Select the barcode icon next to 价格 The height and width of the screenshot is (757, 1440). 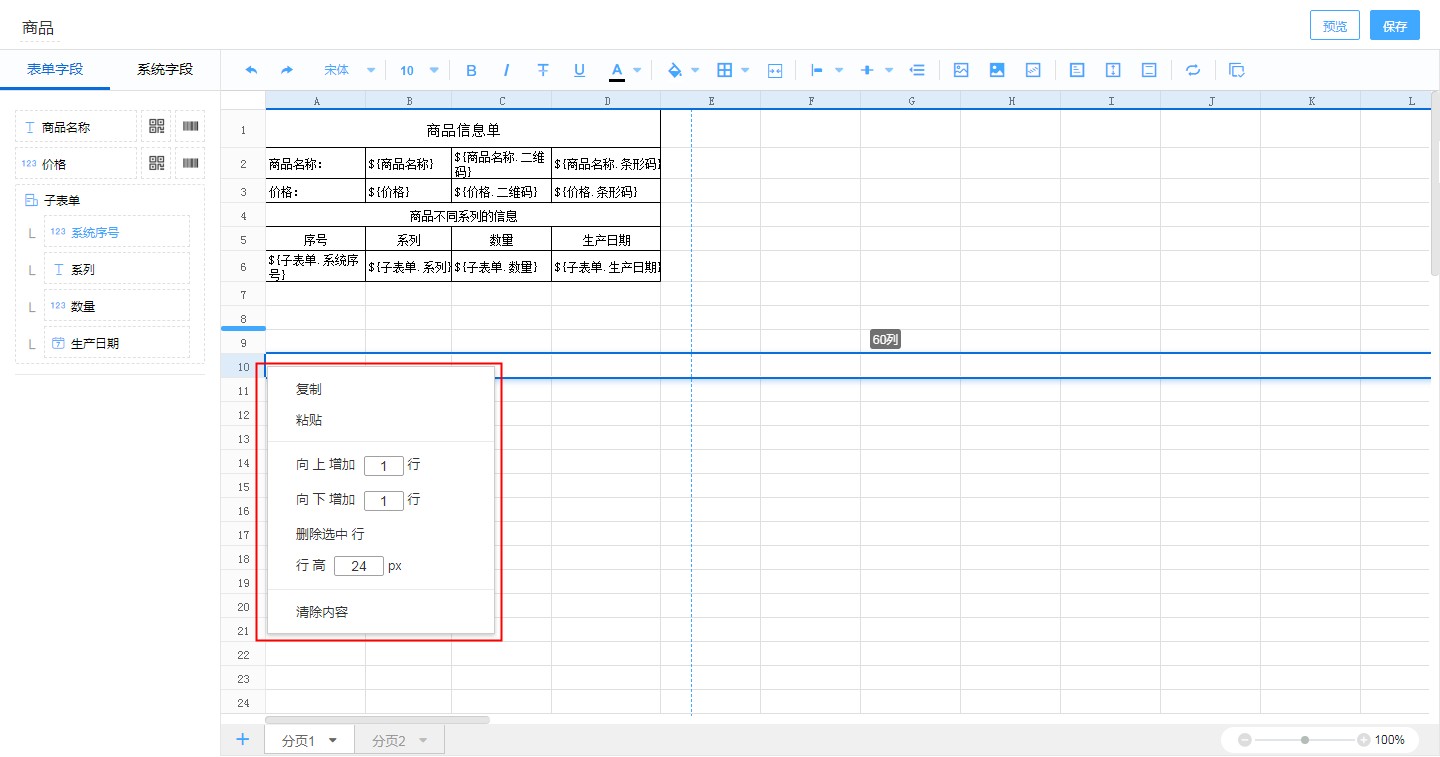(190, 162)
